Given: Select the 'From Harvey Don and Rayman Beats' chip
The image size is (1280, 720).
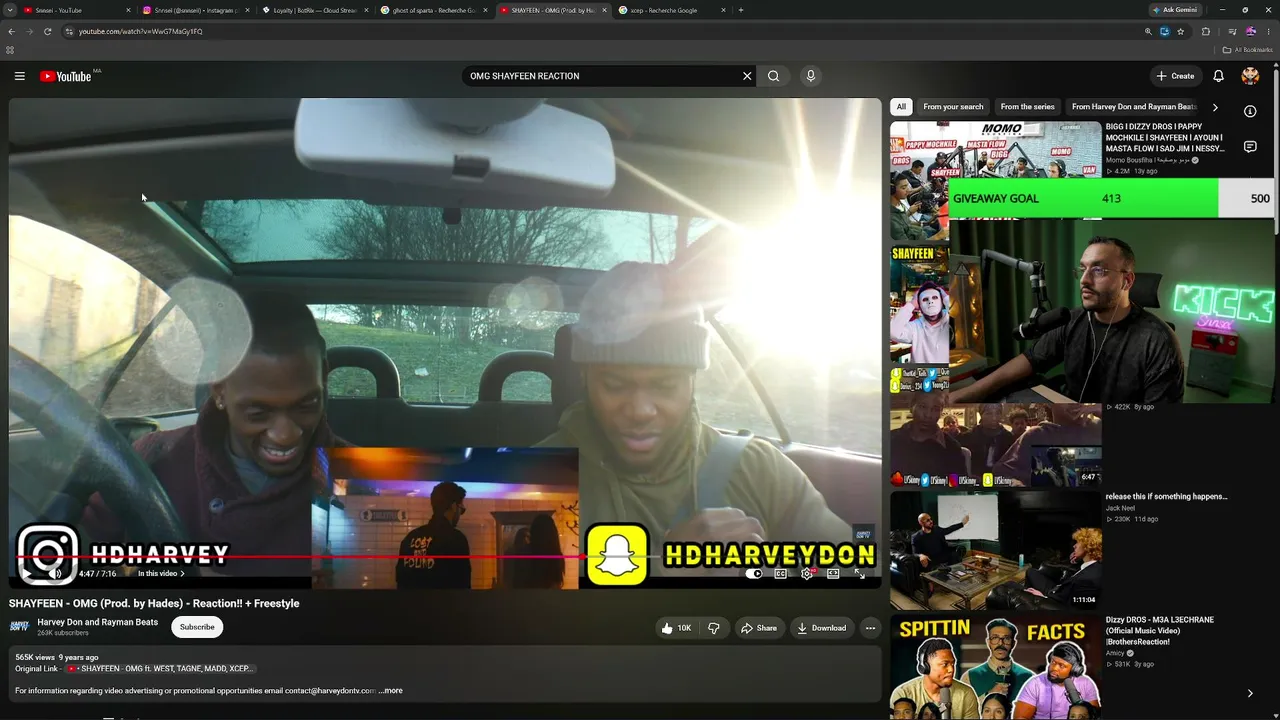Looking at the screenshot, I should click(1134, 107).
